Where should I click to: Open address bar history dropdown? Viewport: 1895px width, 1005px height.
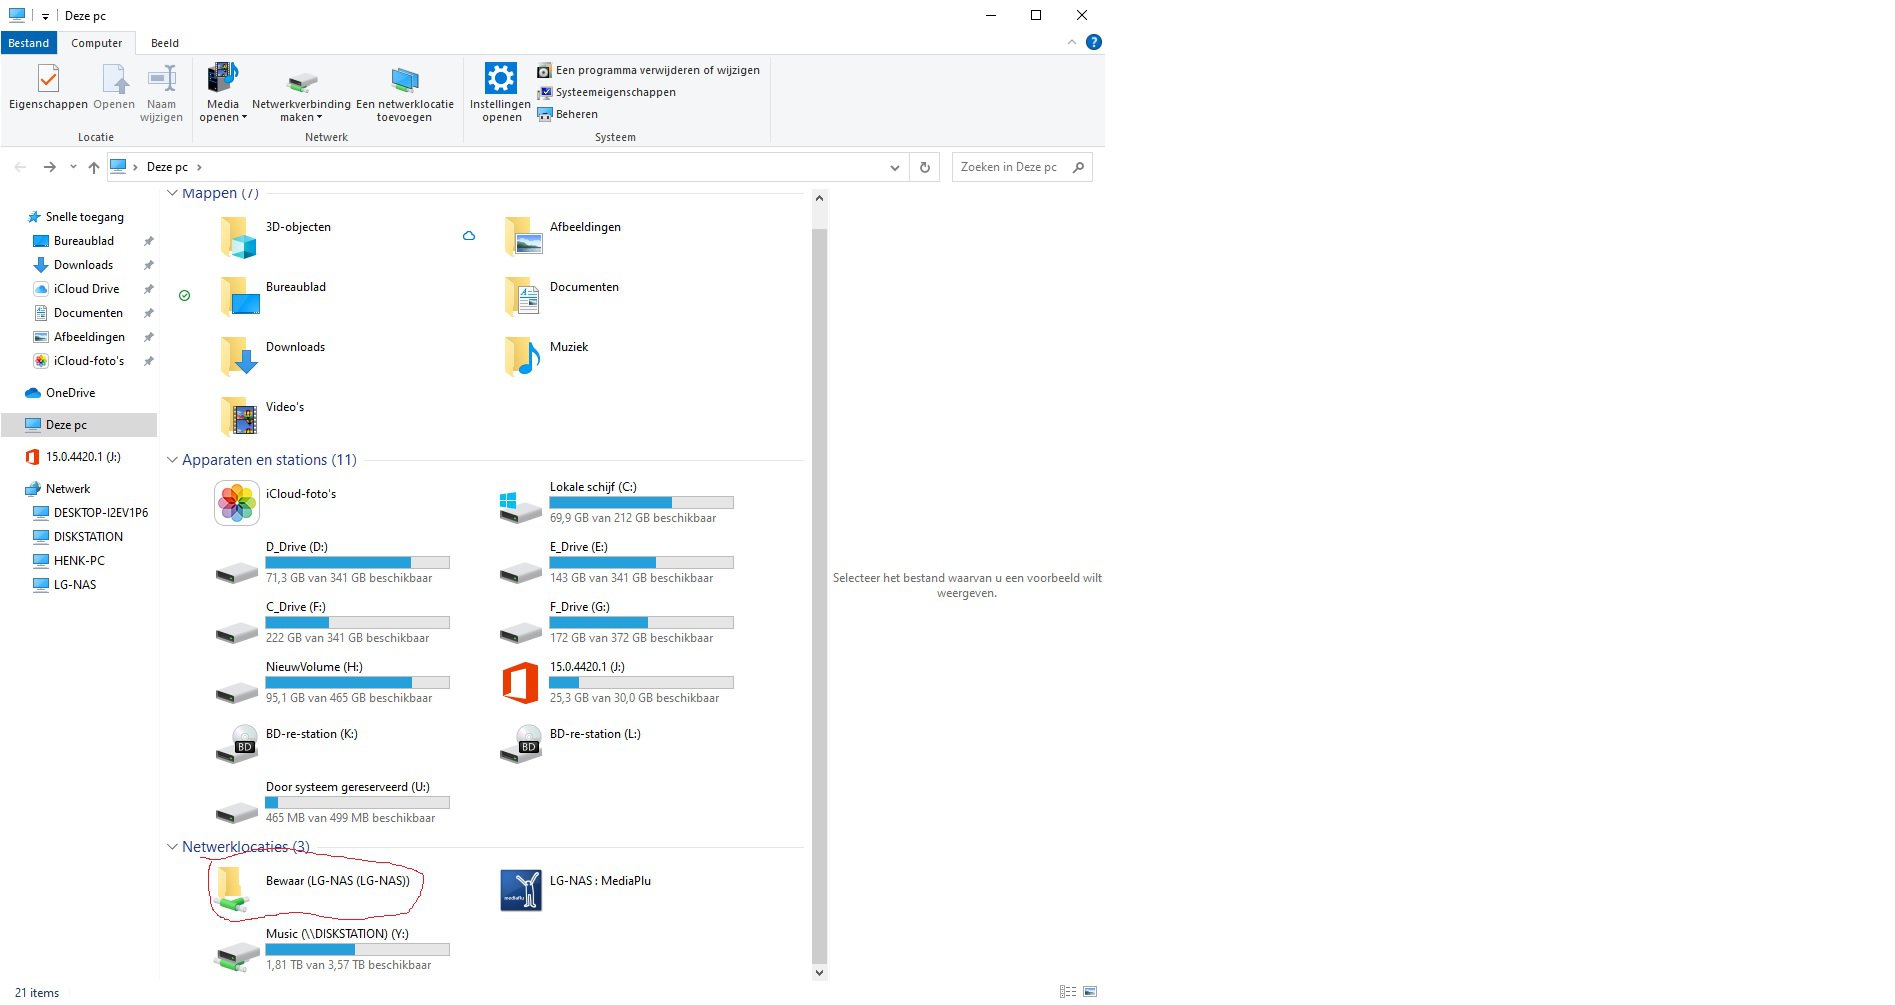pos(895,167)
